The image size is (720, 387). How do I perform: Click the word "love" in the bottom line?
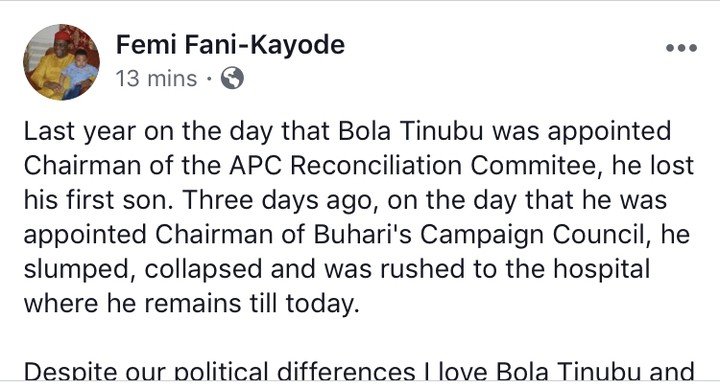tap(462, 371)
